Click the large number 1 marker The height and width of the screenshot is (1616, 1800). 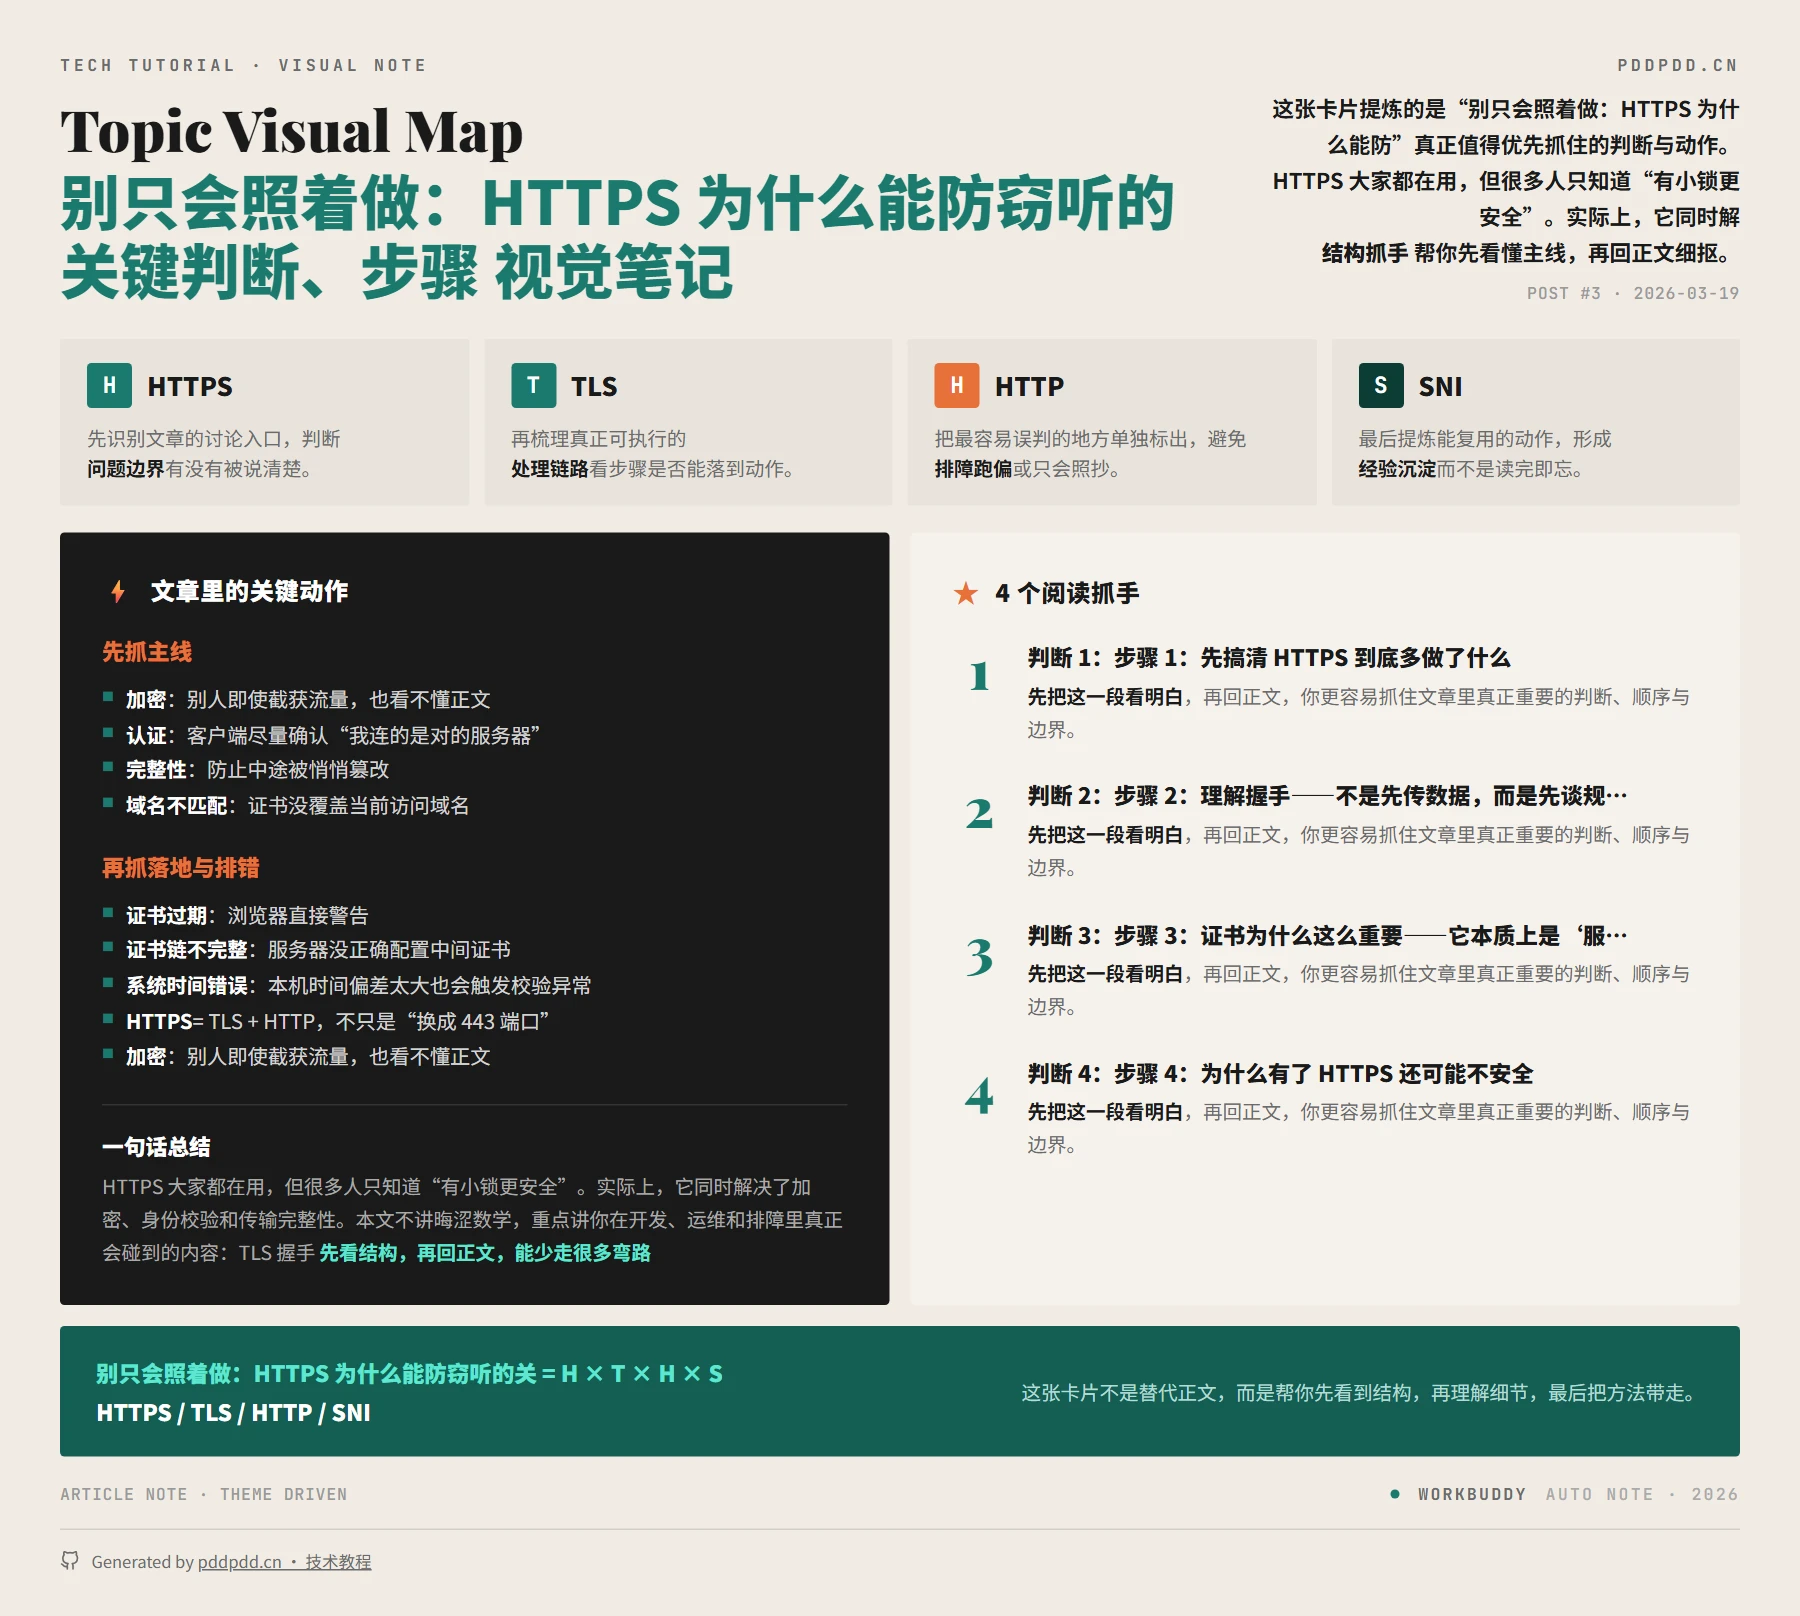tap(979, 677)
